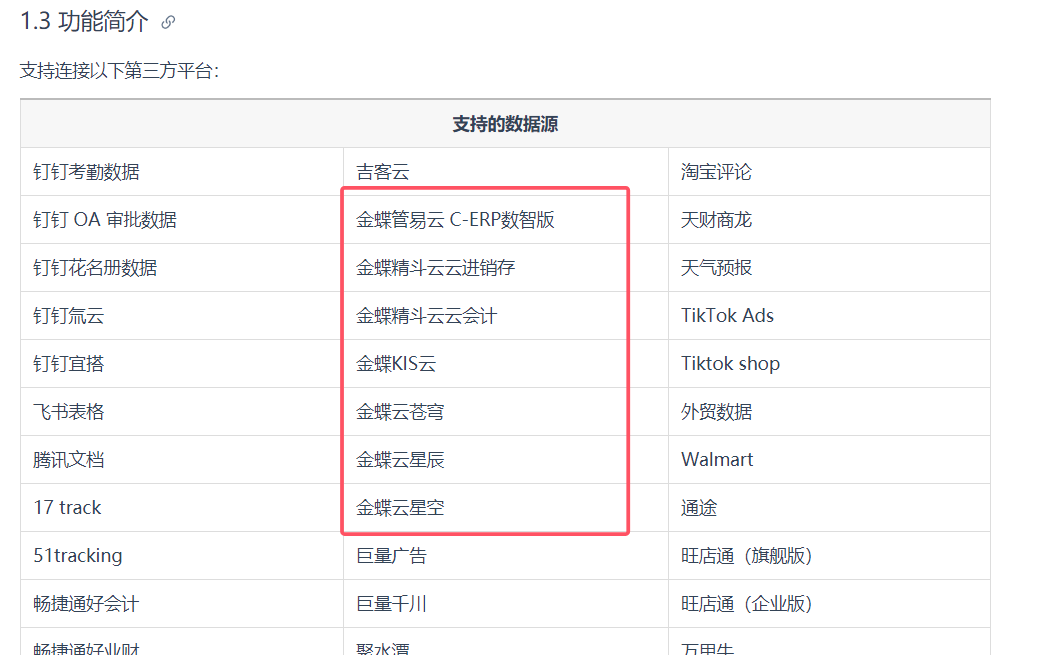The image size is (1063, 655).
Task: Select the 金蝶云星辰 cell
Action: click(x=506, y=460)
